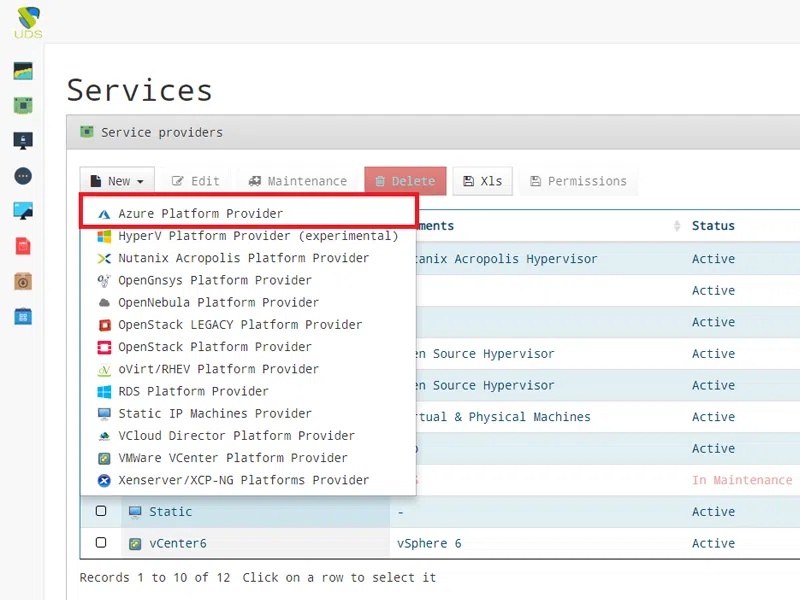Click the Nutanix X logo icon

point(104,258)
